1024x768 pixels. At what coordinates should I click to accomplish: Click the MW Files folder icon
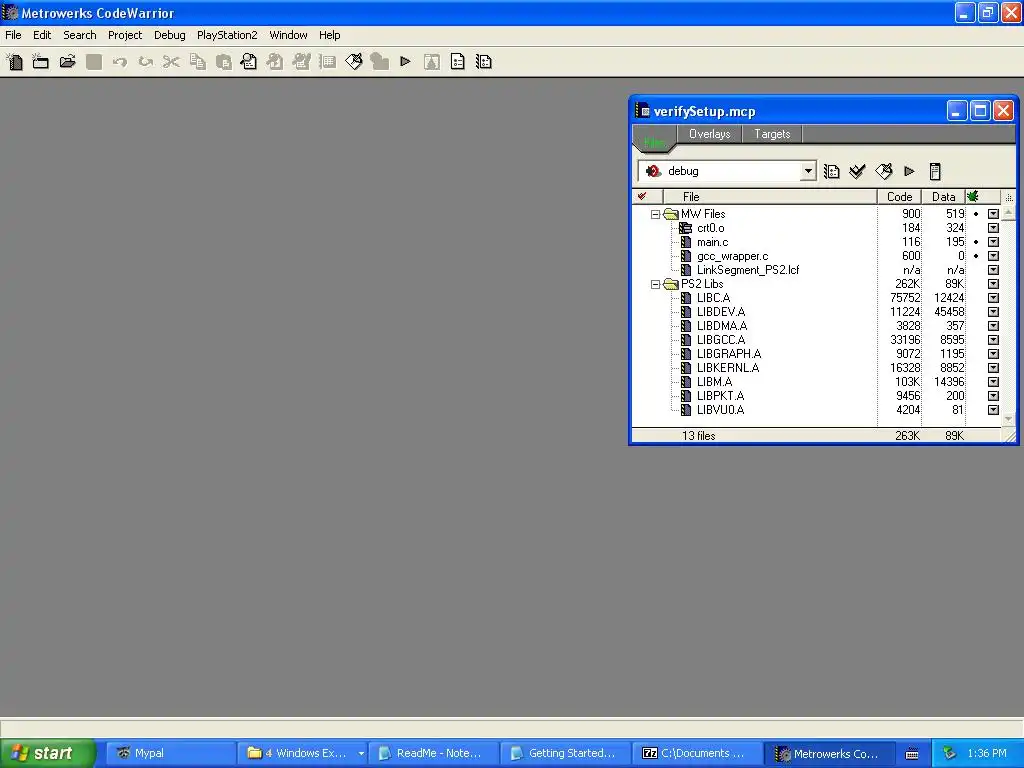coord(671,214)
